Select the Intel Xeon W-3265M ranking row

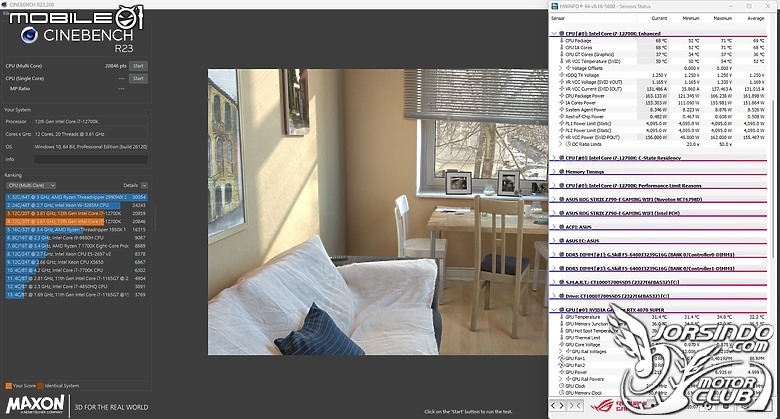click(77, 205)
